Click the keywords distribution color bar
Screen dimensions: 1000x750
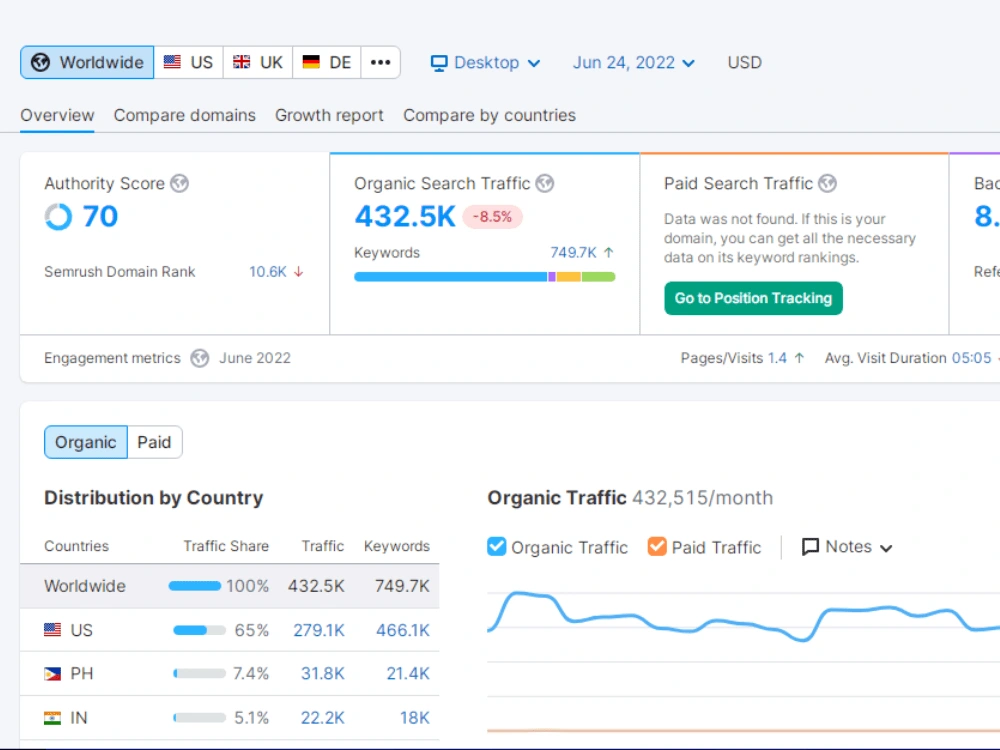click(x=485, y=277)
